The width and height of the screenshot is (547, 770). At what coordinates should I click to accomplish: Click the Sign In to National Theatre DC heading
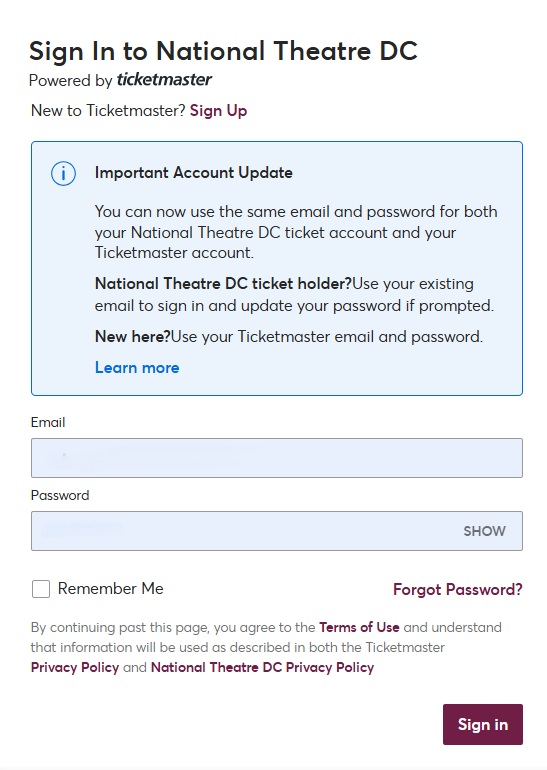(223, 51)
